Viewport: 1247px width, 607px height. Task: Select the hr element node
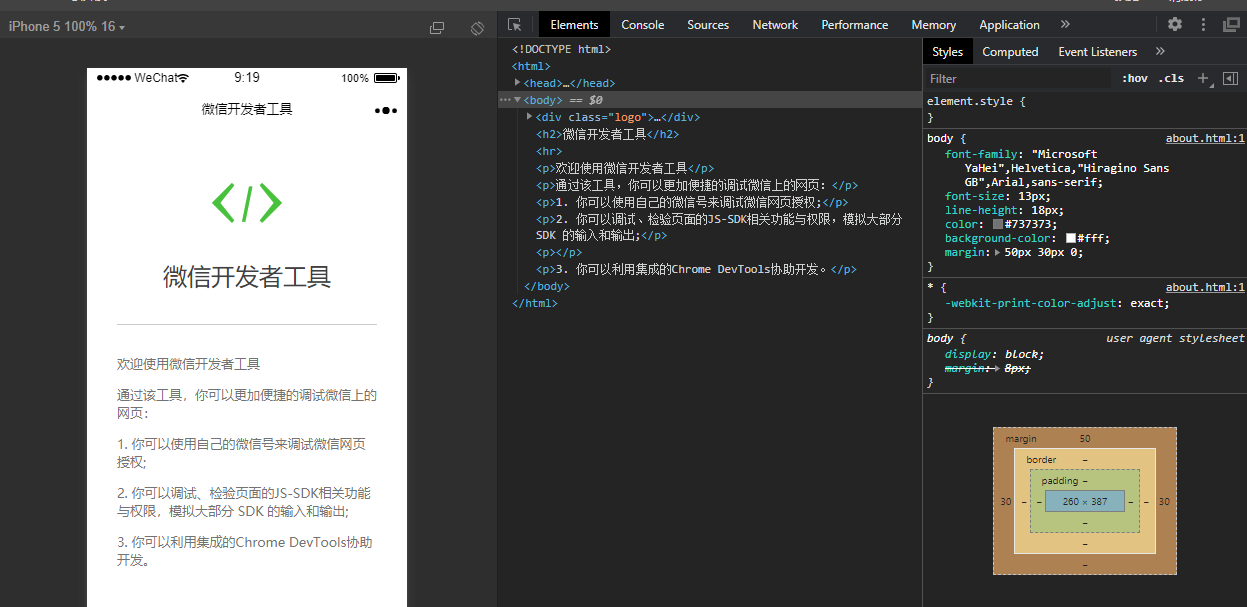[x=549, y=151]
